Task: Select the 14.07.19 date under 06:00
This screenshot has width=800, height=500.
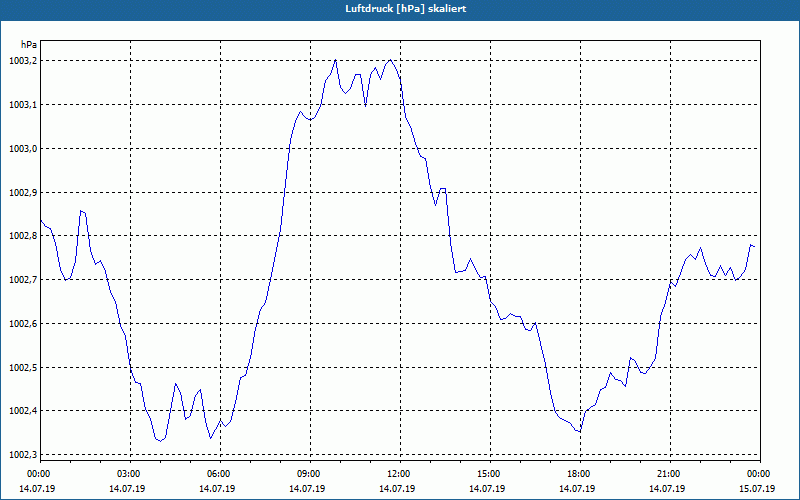Action: (x=217, y=488)
